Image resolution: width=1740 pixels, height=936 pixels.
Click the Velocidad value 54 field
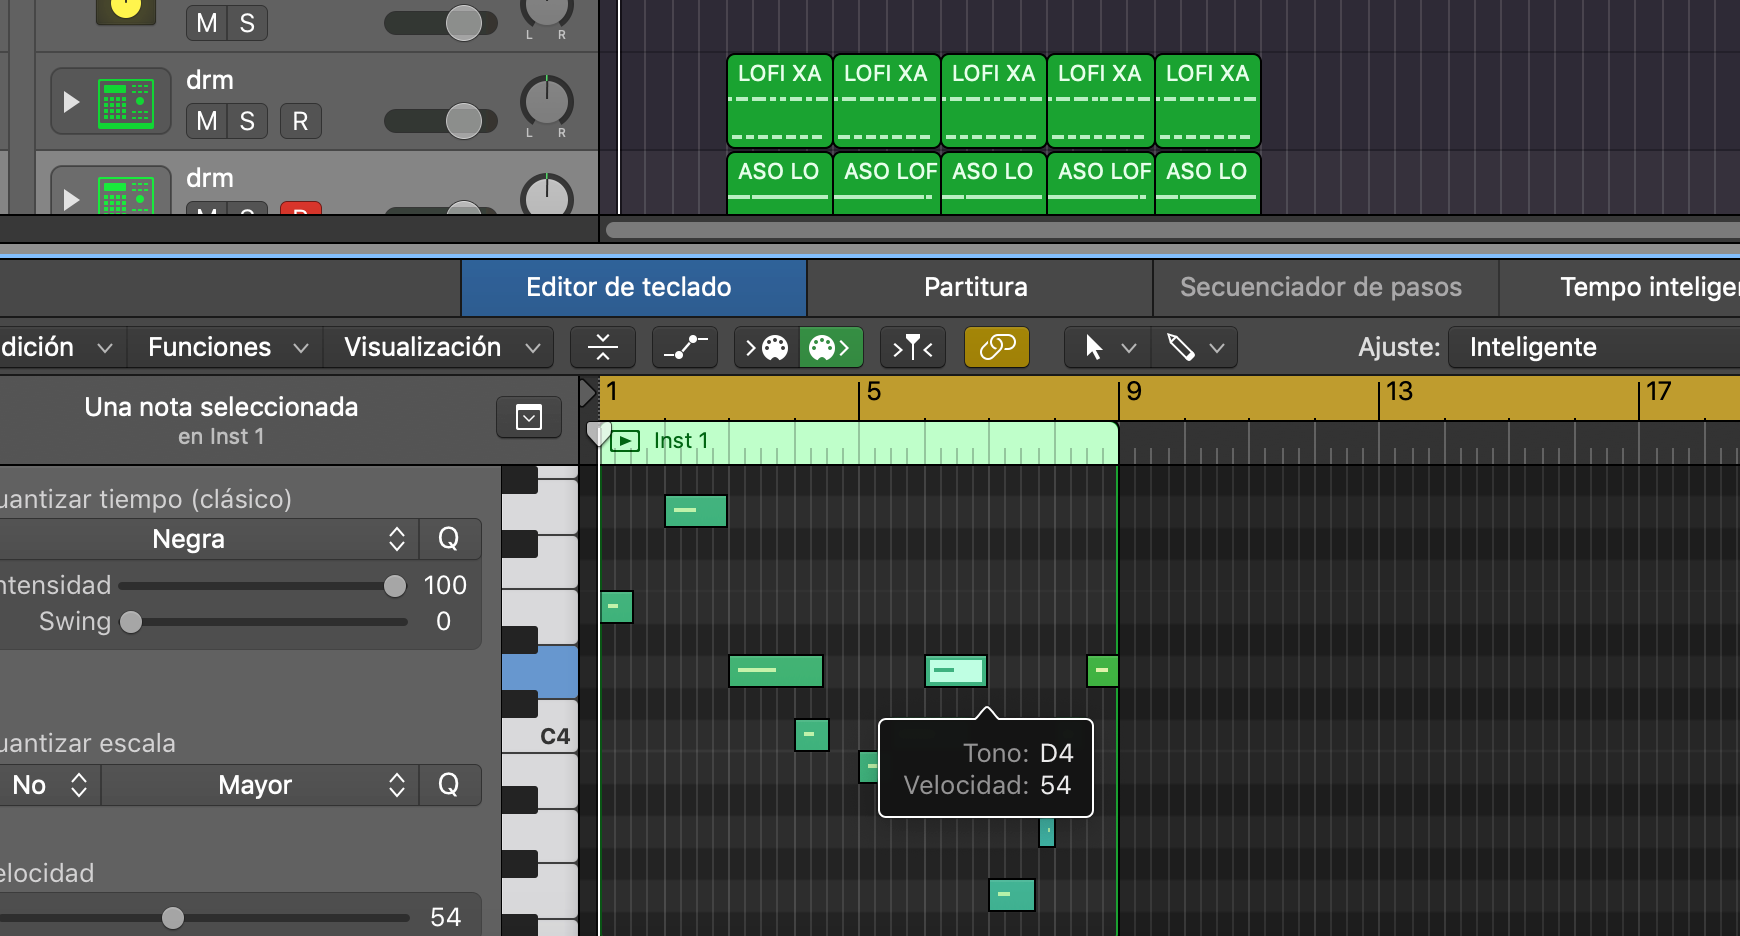pos(446,917)
